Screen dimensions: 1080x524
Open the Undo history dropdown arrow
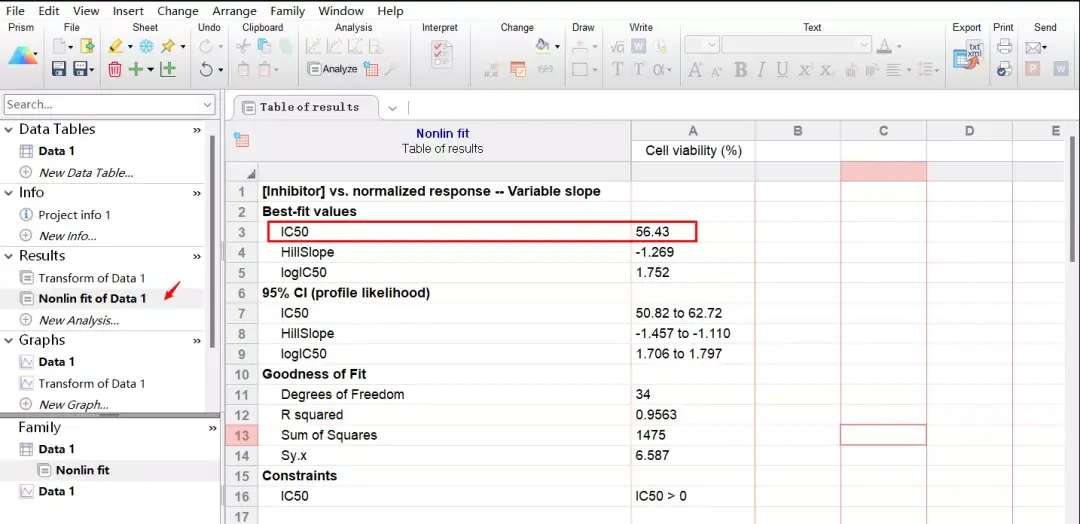[x=220, y=69]
